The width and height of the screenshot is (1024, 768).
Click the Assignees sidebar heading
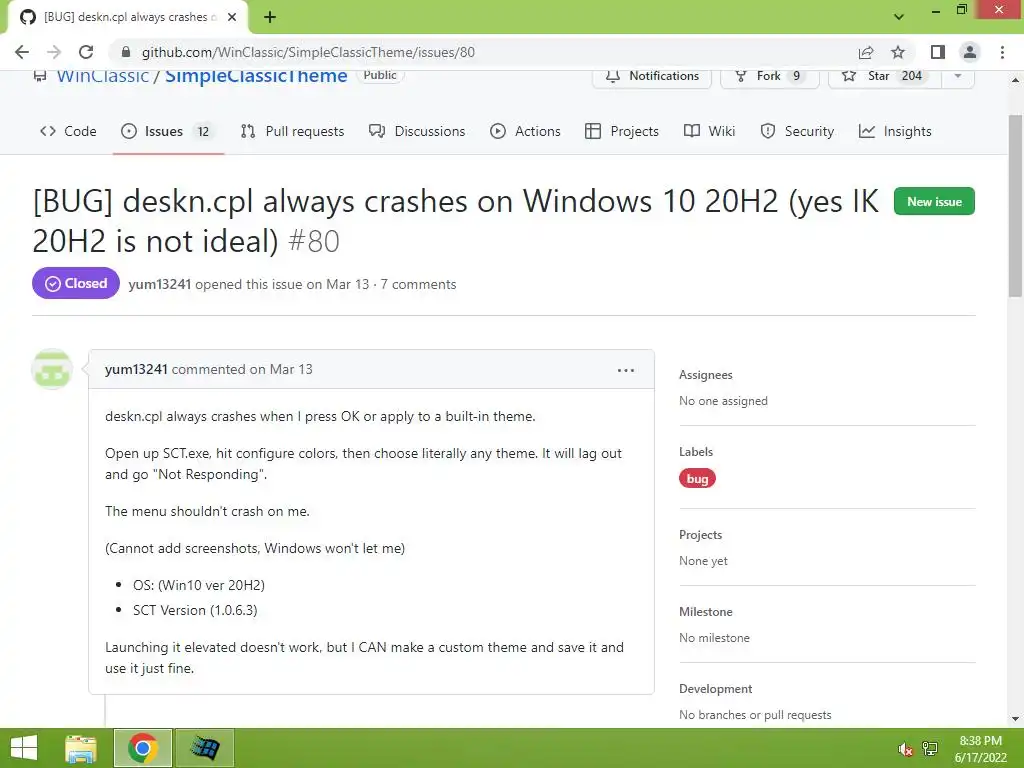click(x=706, y=375)
